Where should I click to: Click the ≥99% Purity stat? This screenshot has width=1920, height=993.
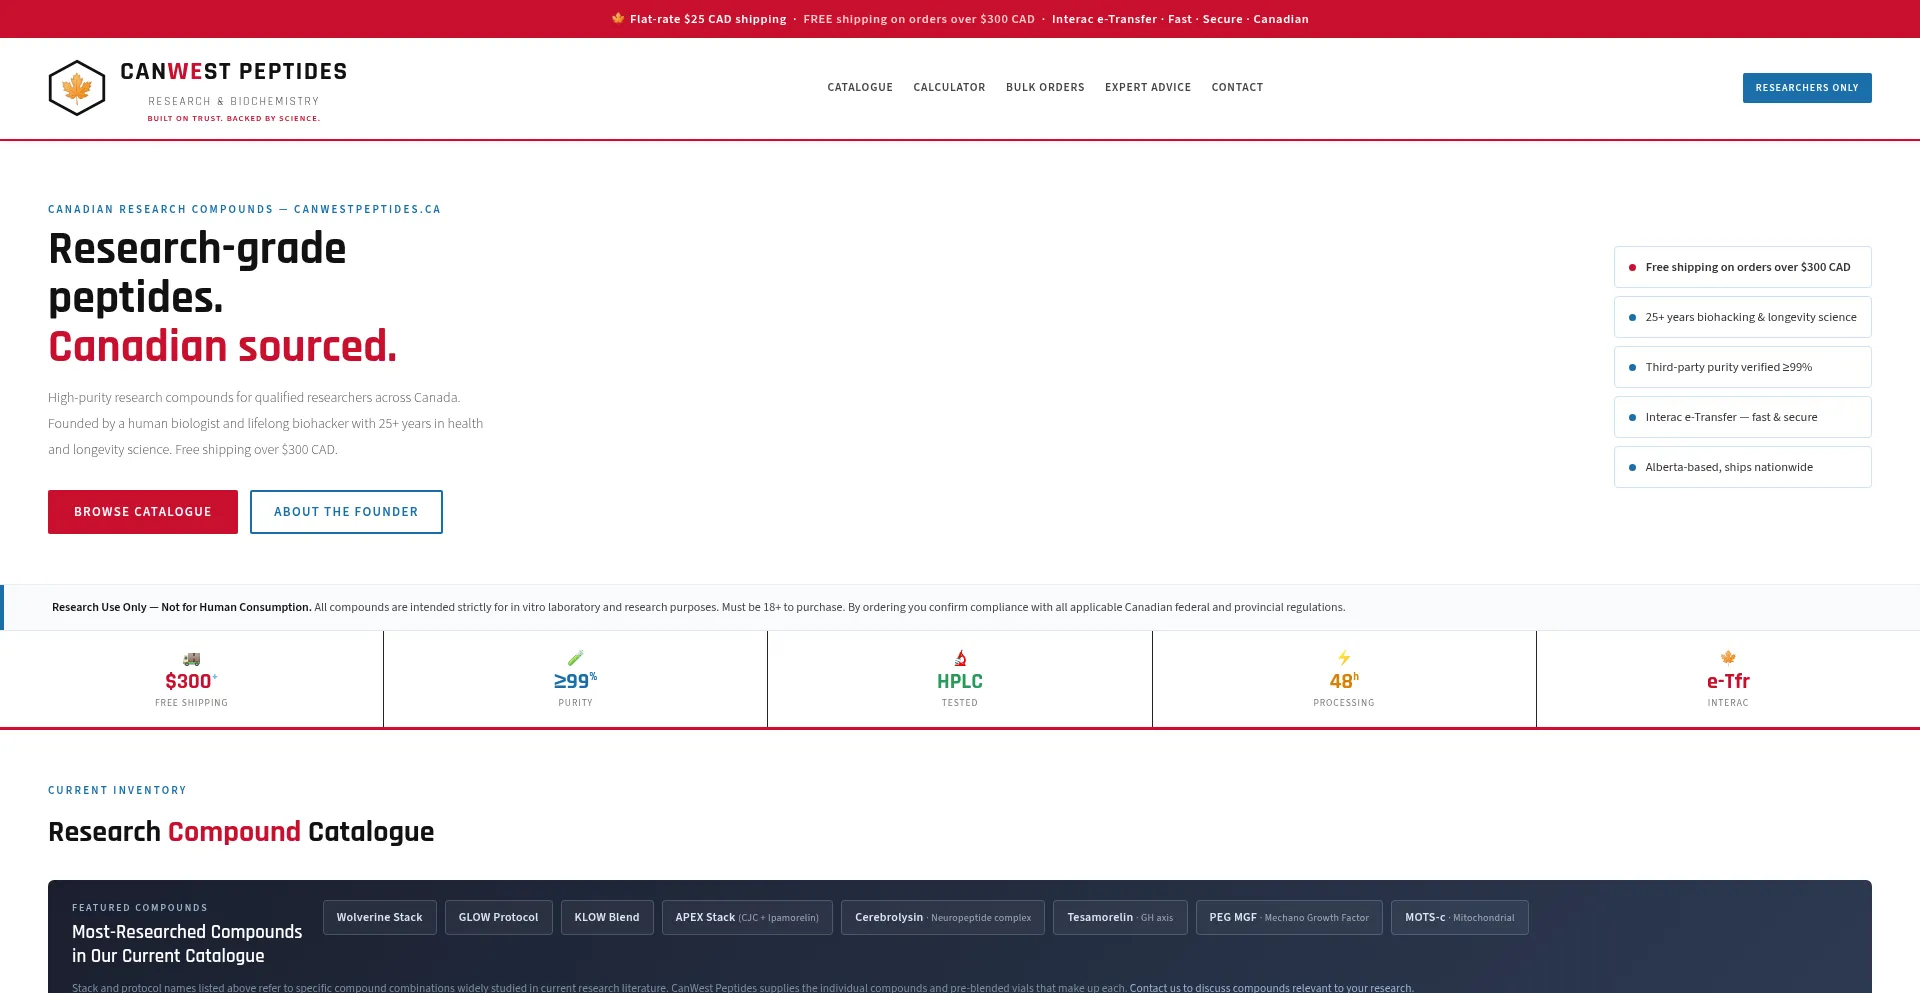coord(576,679)
